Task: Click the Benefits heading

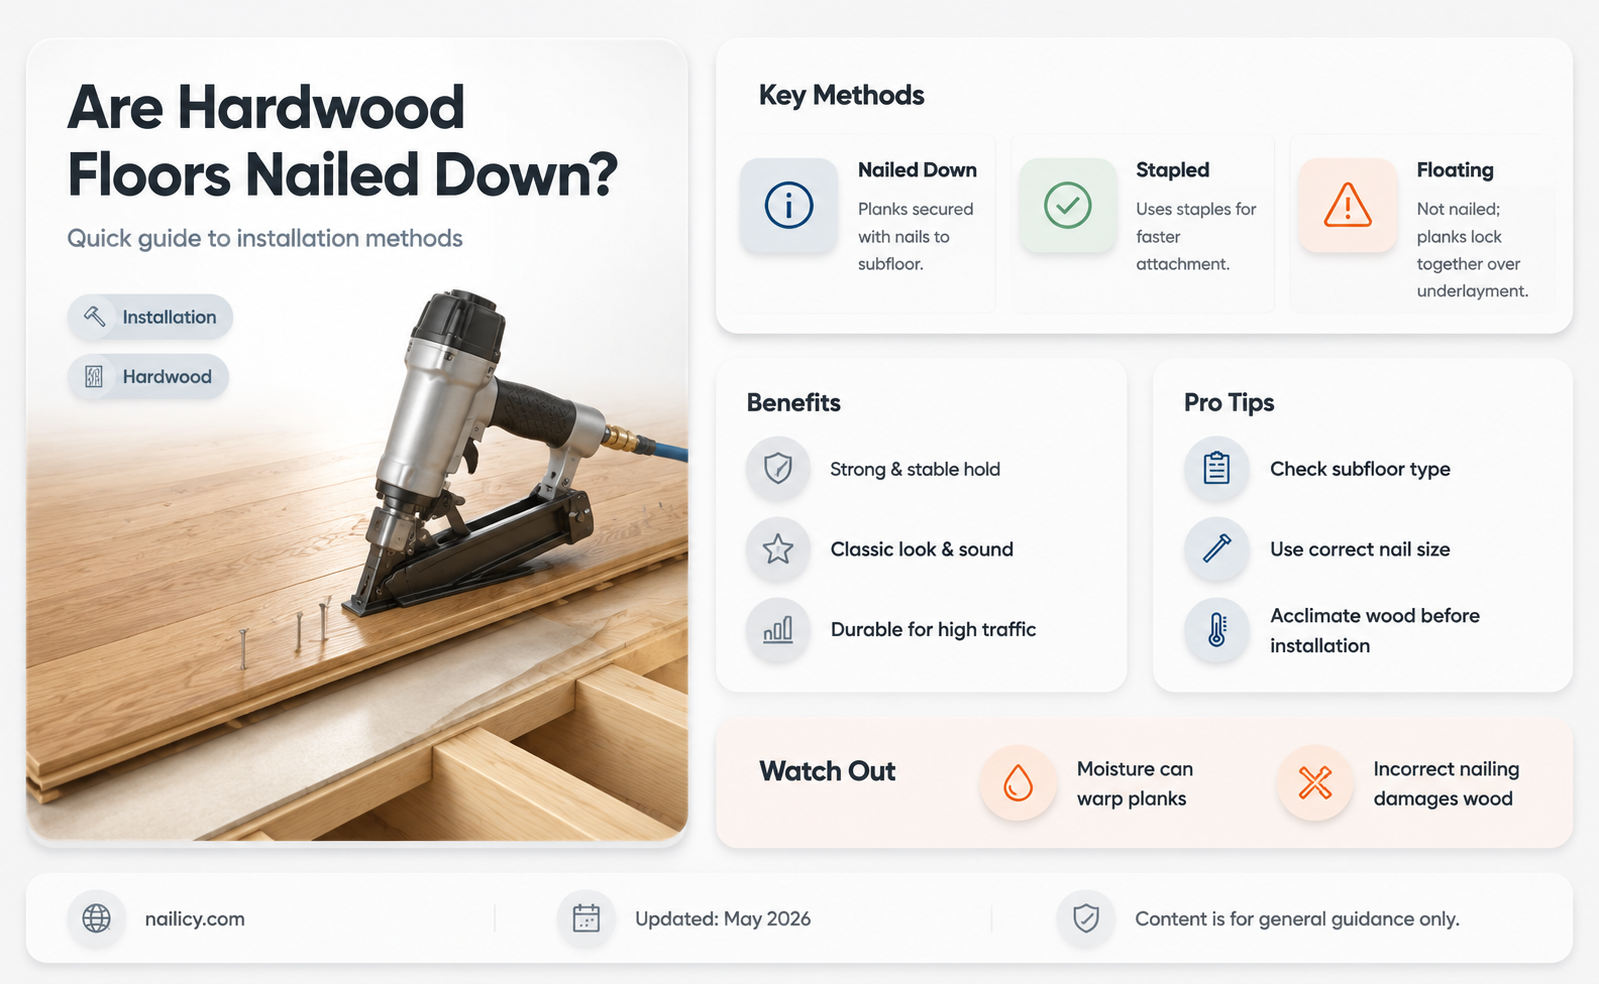Action: tap(794, 403)
